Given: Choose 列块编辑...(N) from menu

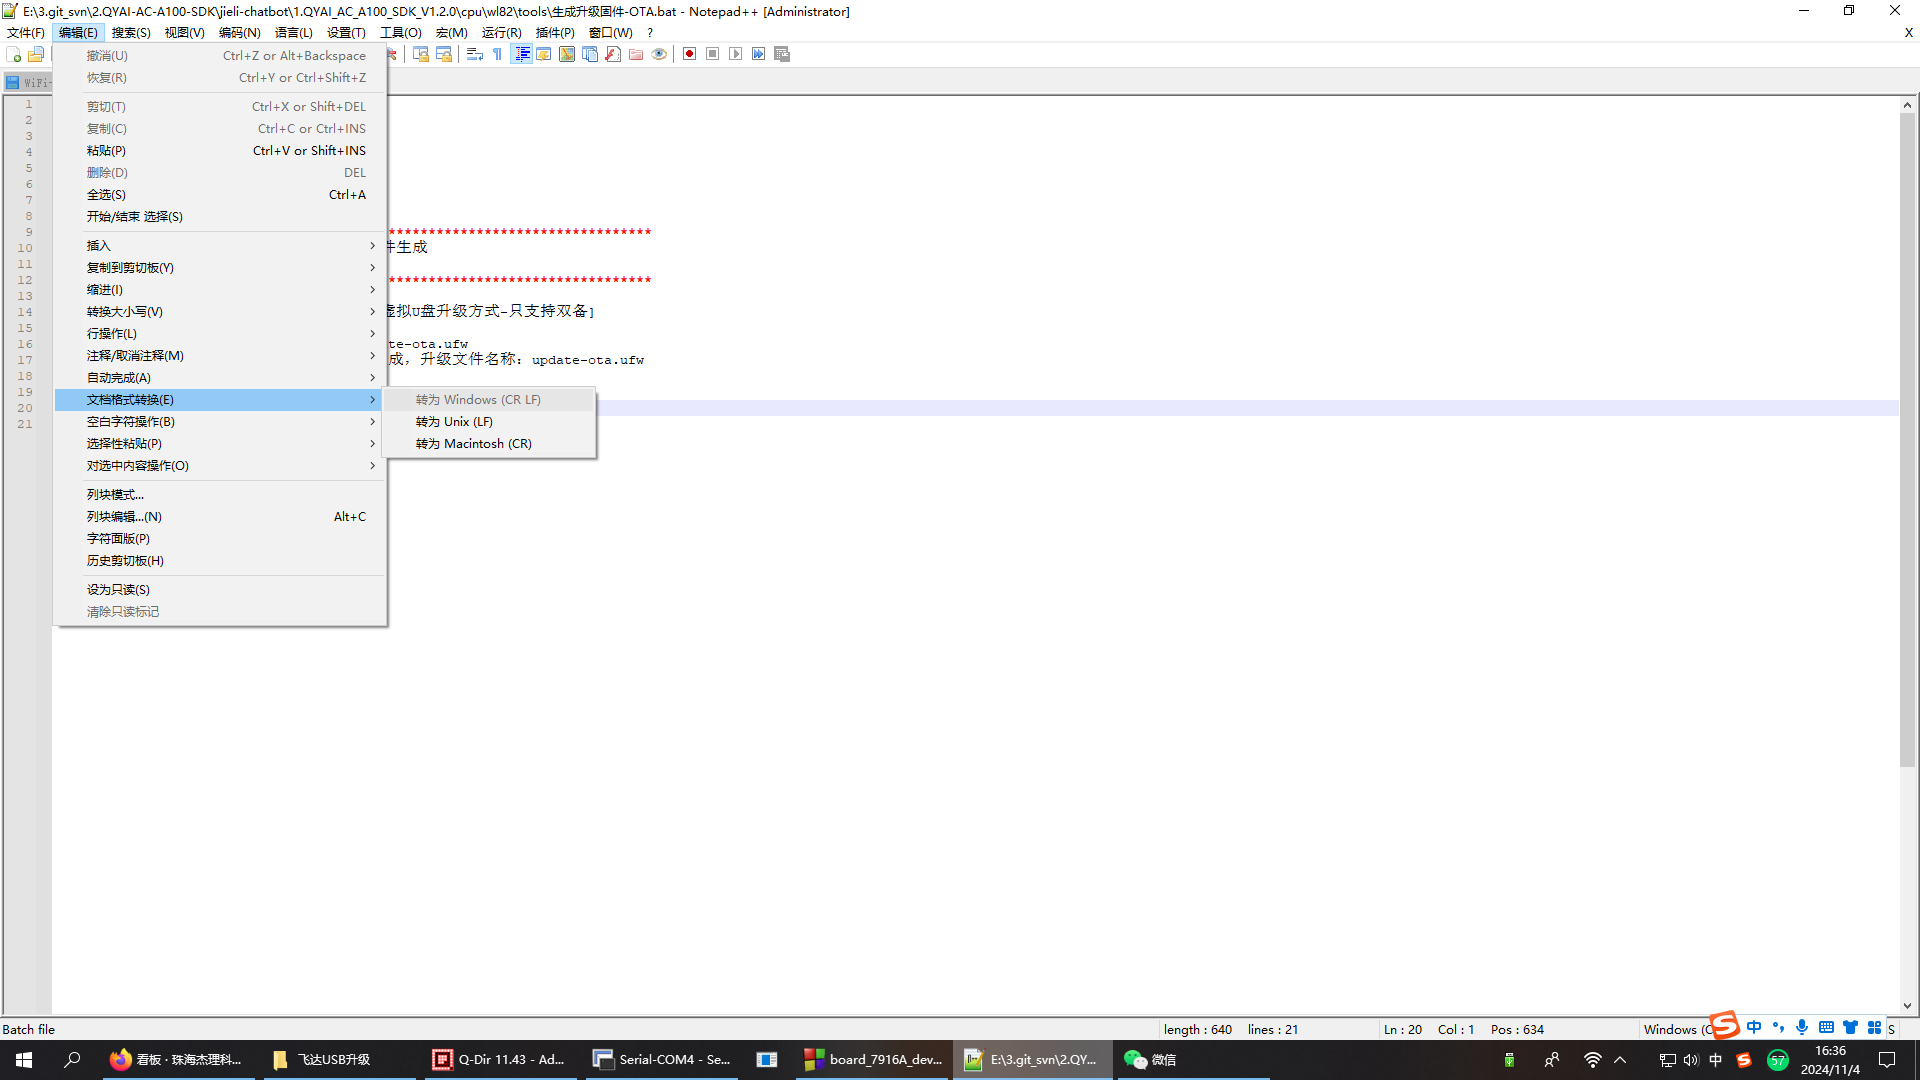Looking at the screenshot, I should tap(124, 517).
